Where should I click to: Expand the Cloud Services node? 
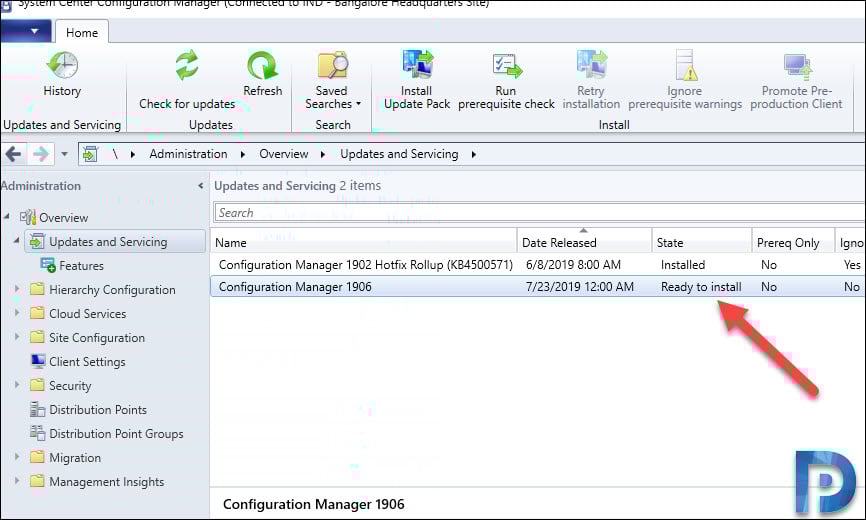(17, 312)
